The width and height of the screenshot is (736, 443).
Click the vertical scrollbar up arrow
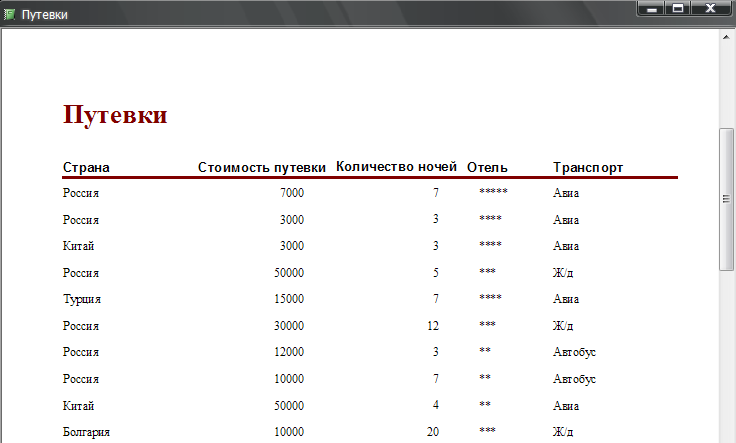727,37
